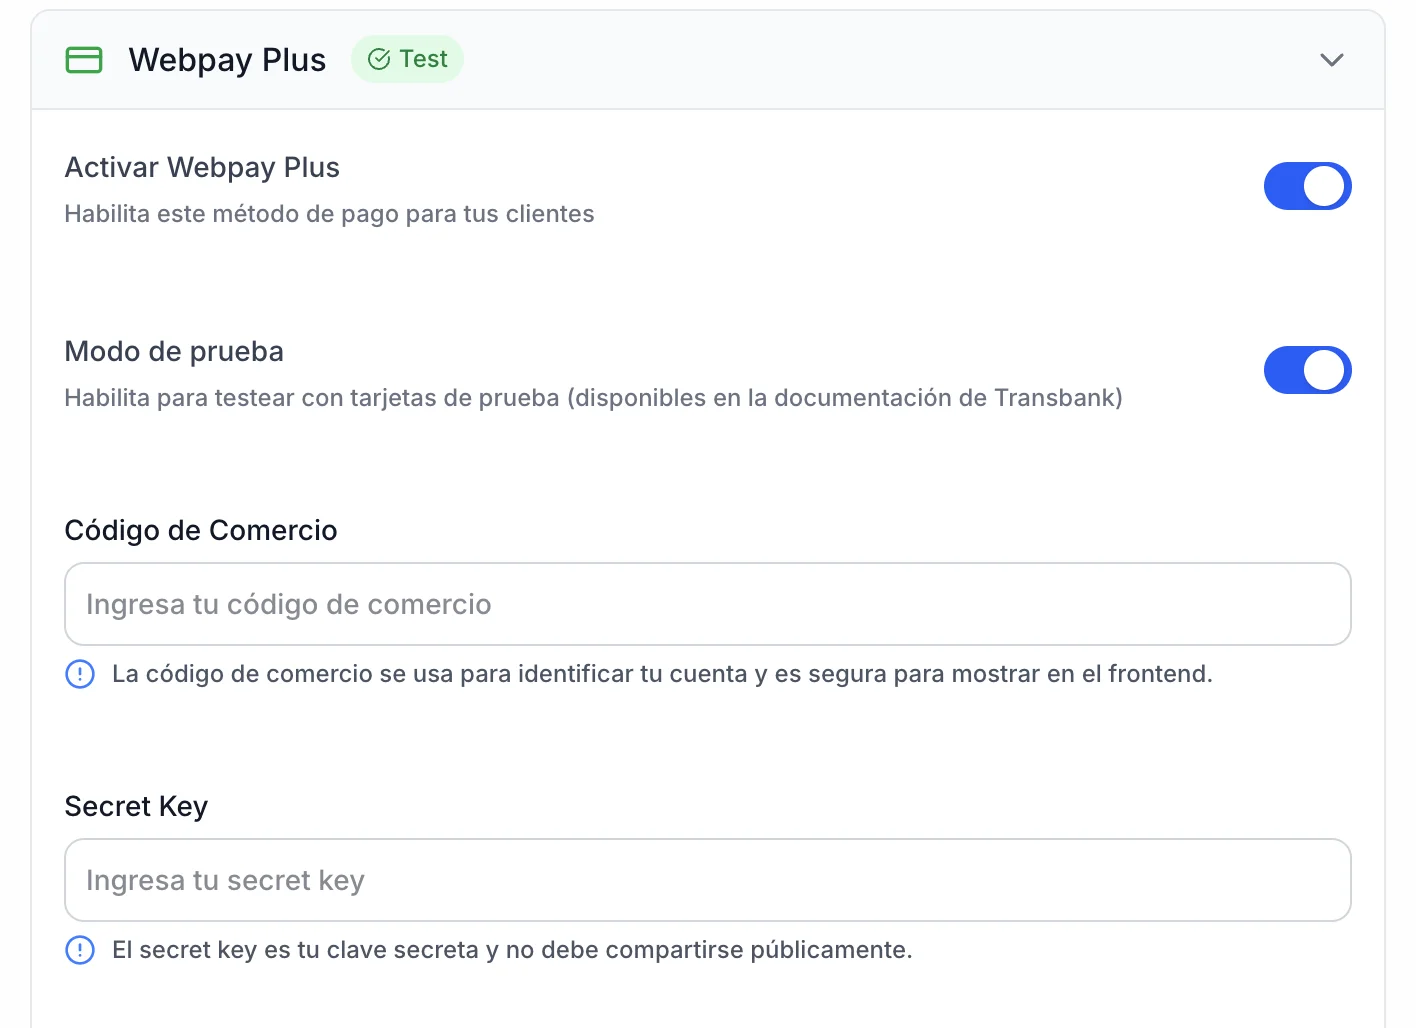Collapse the Webpay Plus section with the chevron

click(x=1331, y=60)
